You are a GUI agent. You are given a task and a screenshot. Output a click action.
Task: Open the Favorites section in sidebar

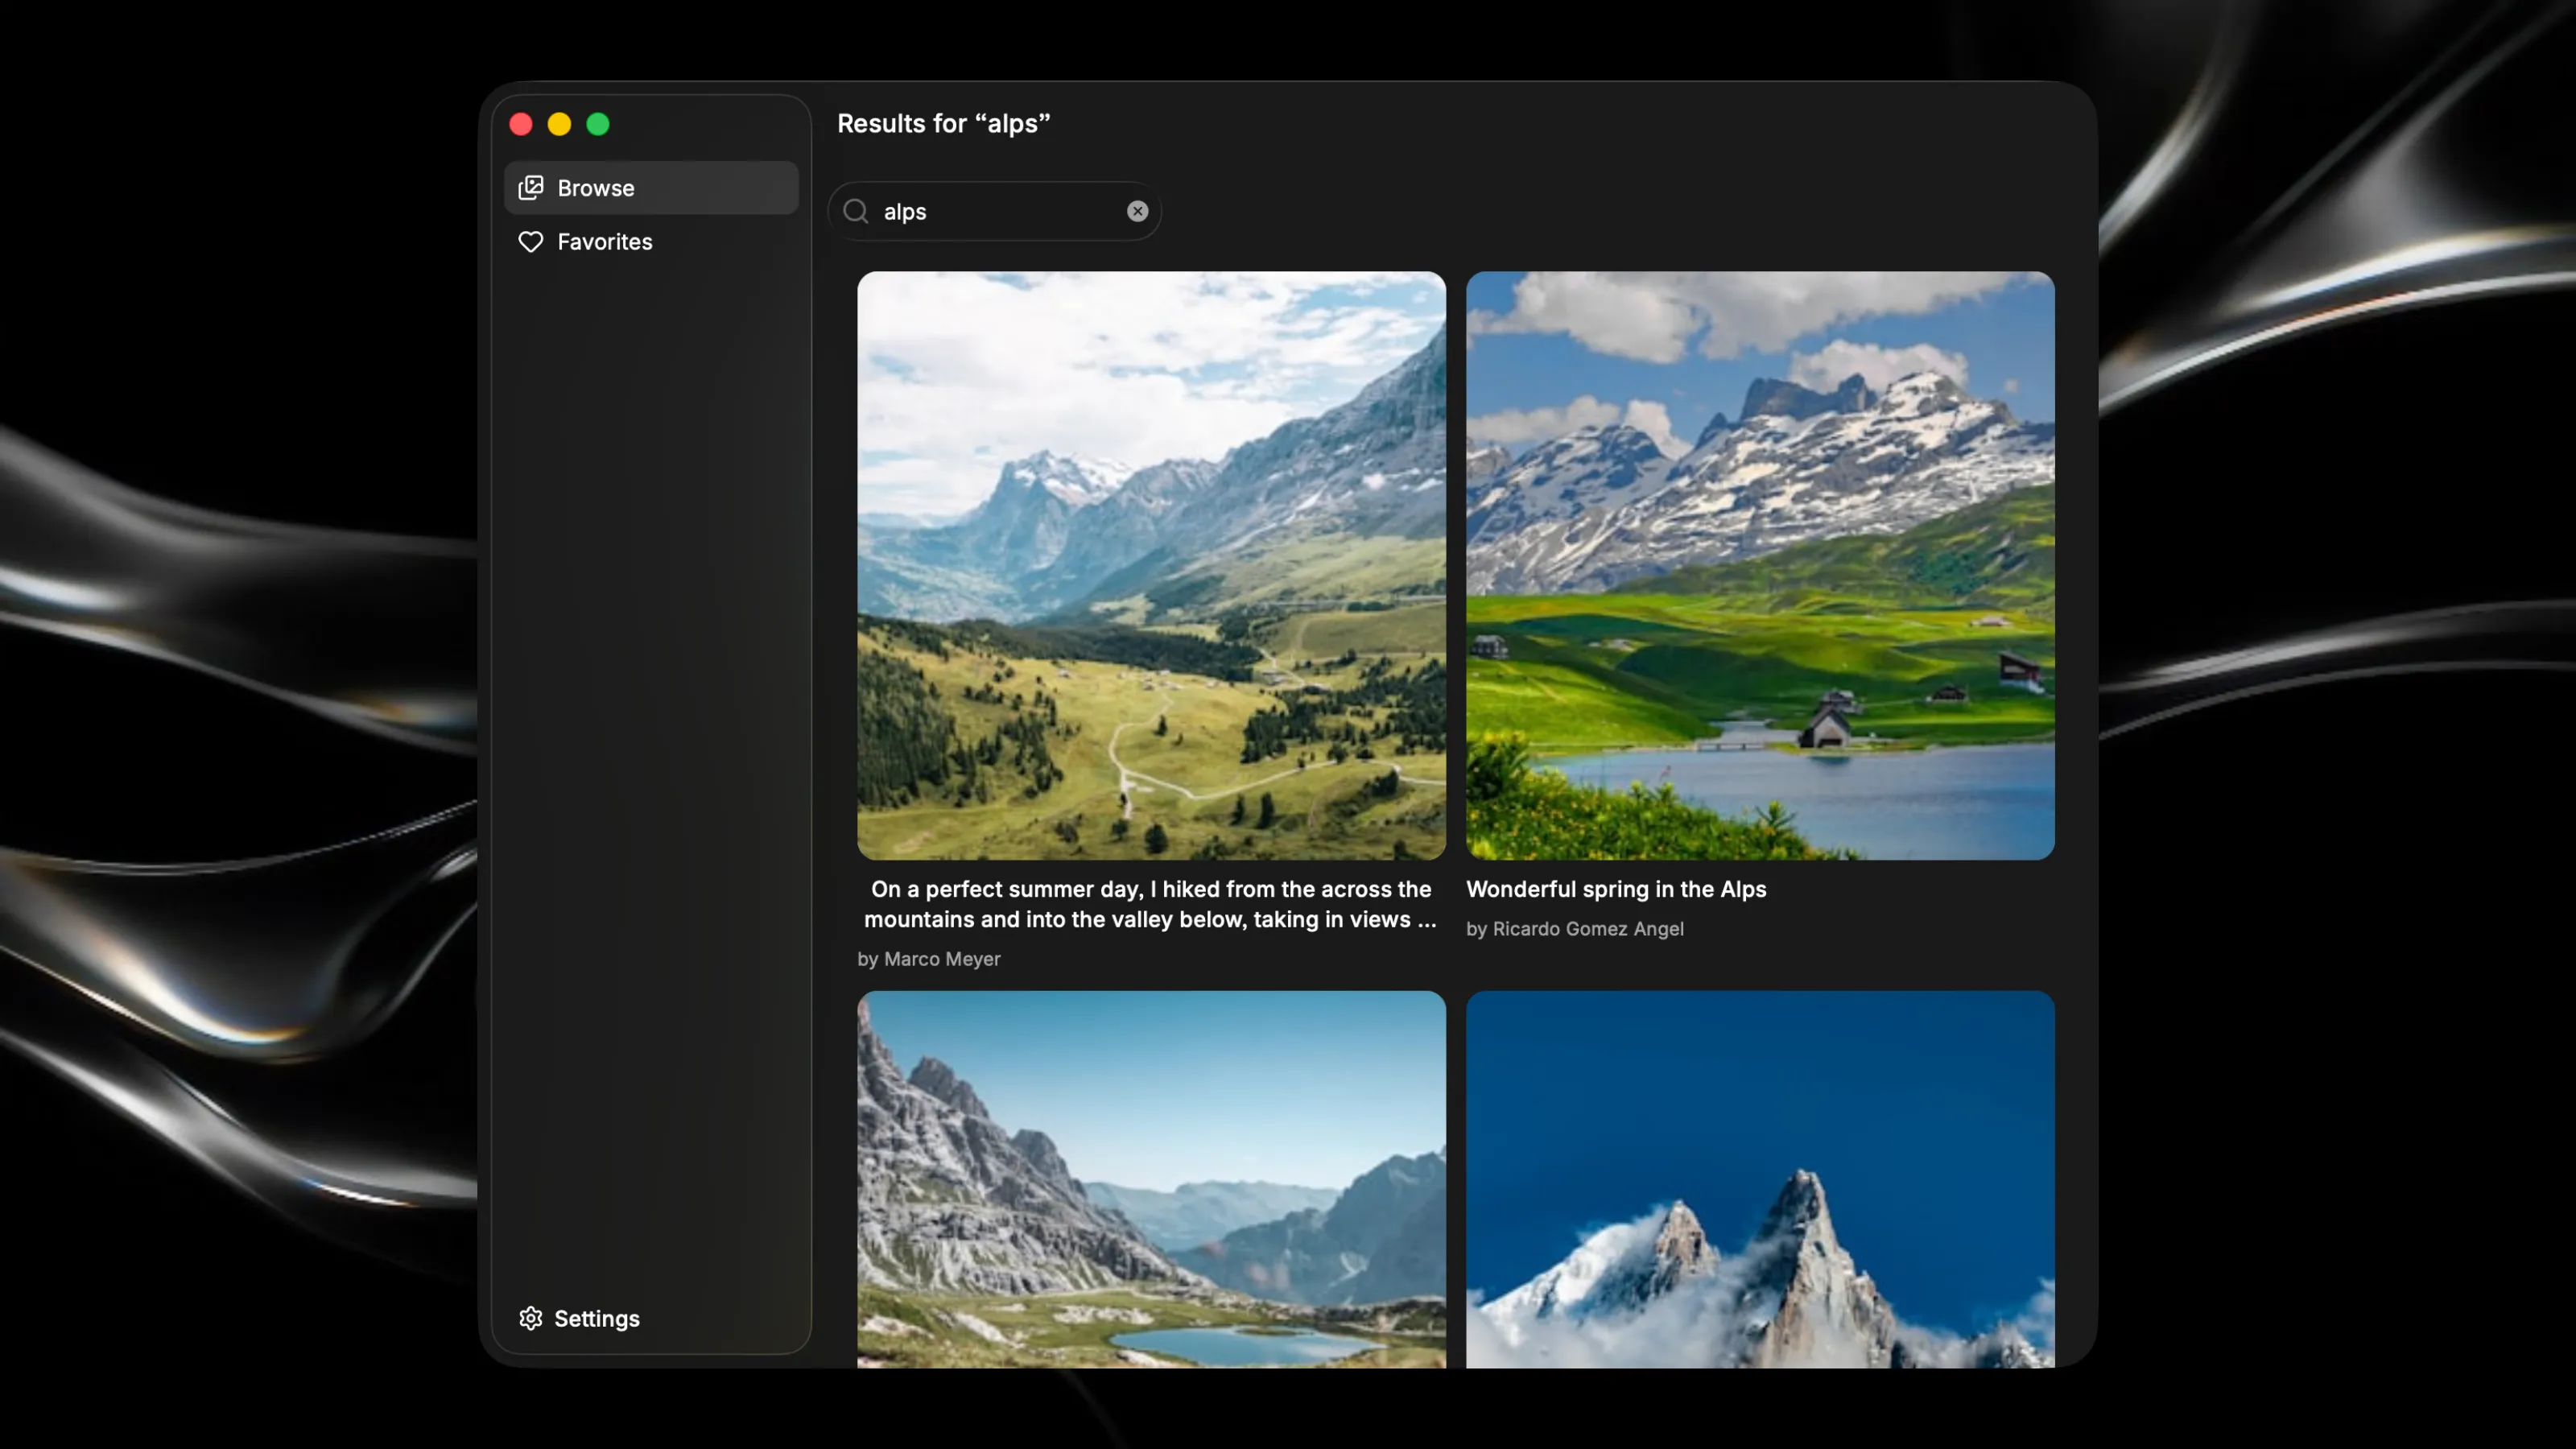[651, 241]
